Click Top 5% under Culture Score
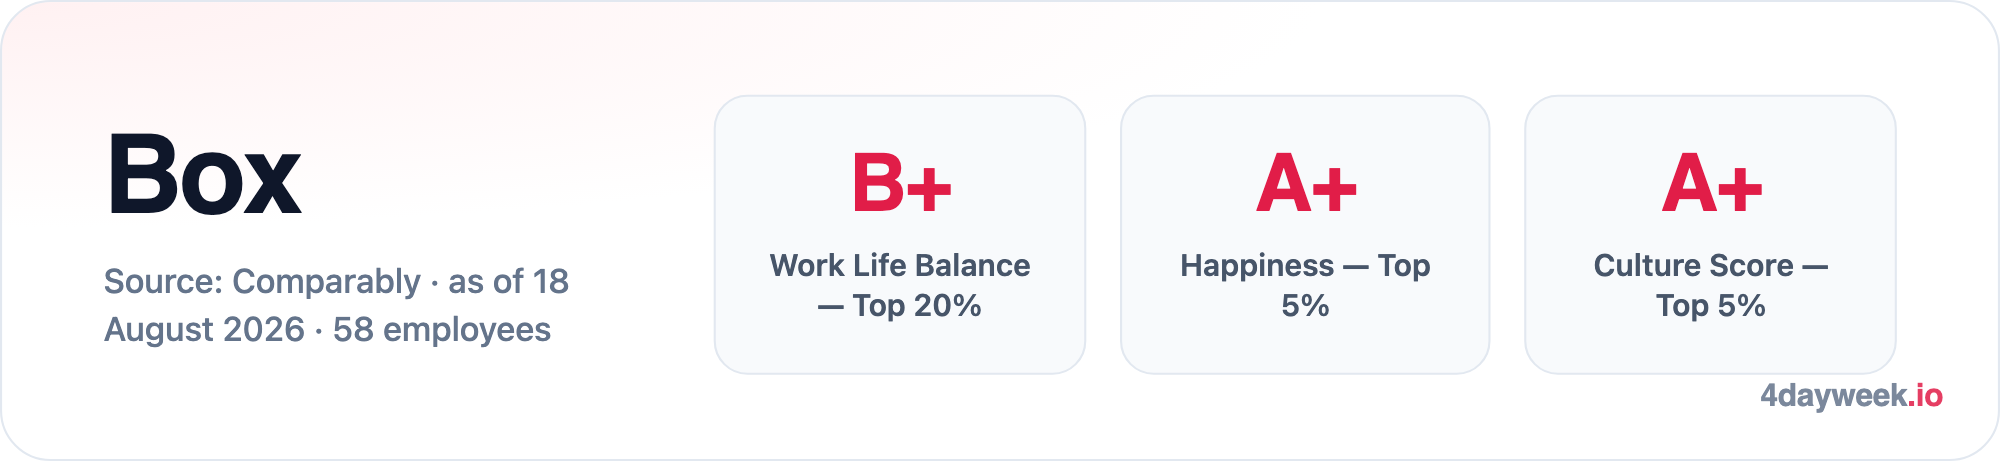Viewport: 2000px width, 461px height. pyautogui.click(x=1711, y=305)
